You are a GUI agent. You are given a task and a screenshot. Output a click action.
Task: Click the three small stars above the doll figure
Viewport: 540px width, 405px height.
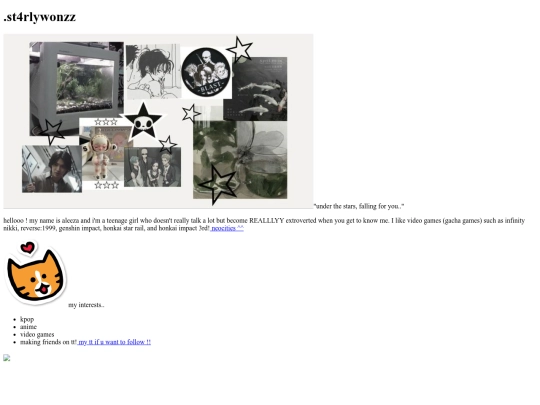click(106, 122)
